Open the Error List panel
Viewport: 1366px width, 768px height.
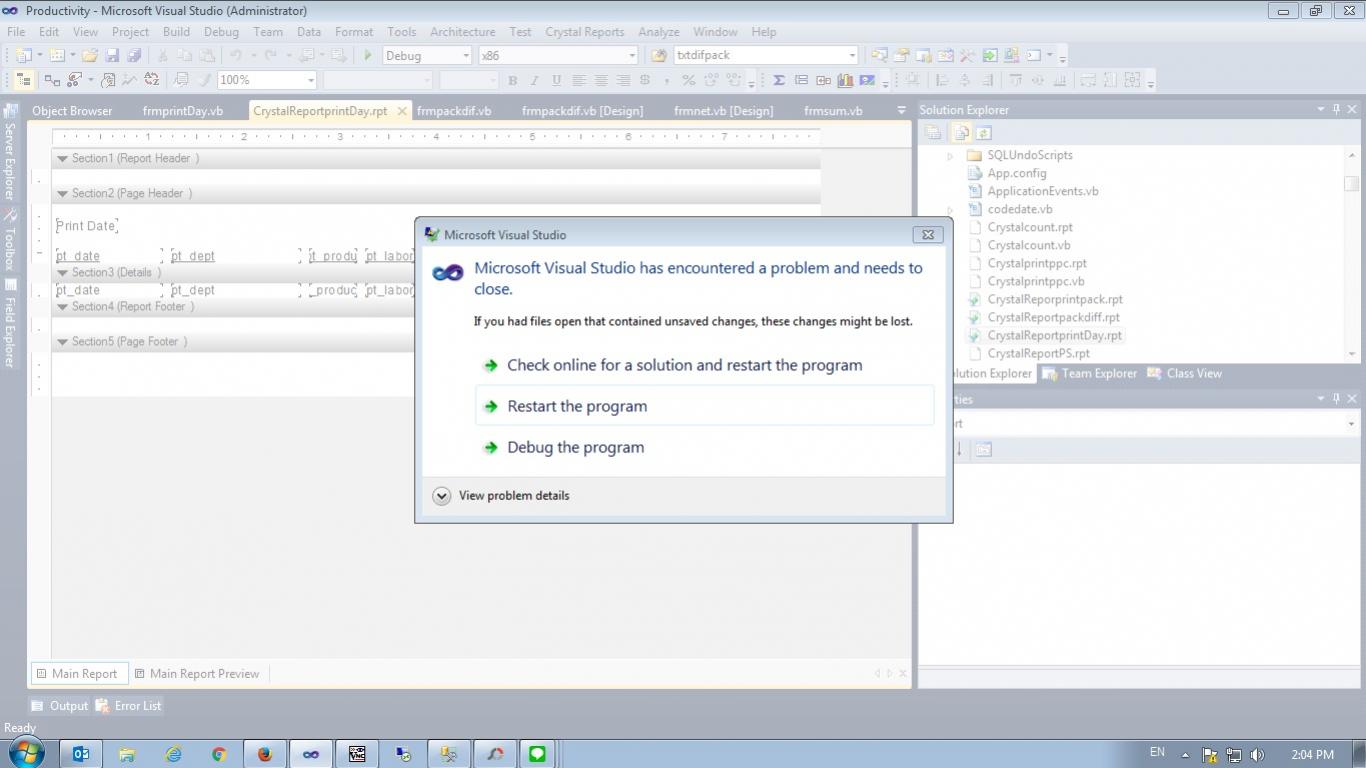coord(128,706)
